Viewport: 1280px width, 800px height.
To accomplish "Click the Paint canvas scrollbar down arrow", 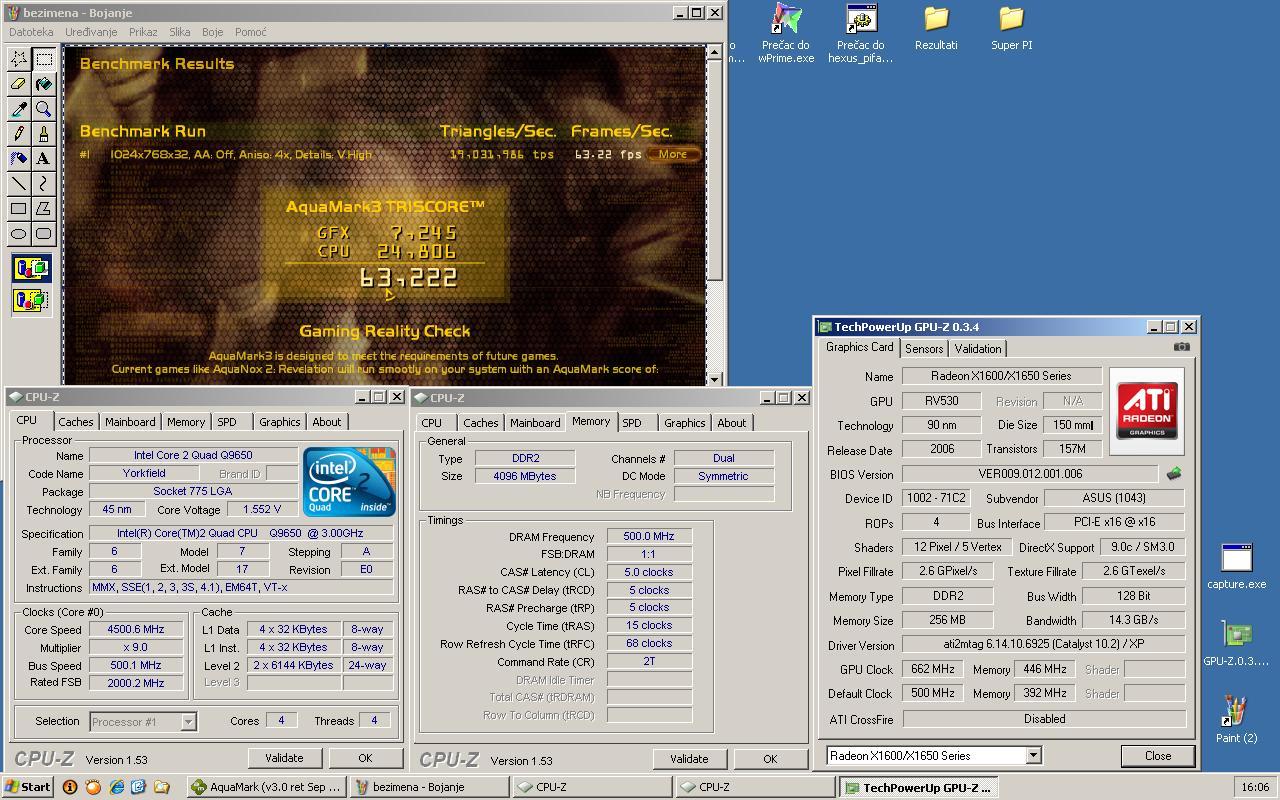I will pyautogui.click(x=715, y=378).
